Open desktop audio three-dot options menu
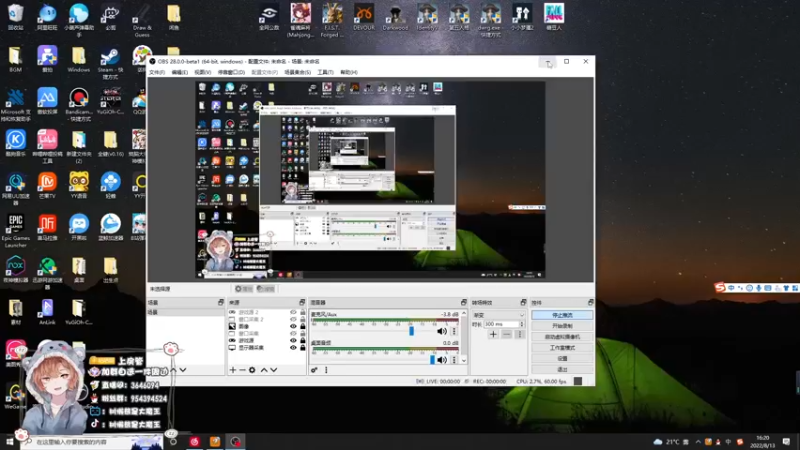The width and height of the screenshot is (800, 450). click(454, 360)
